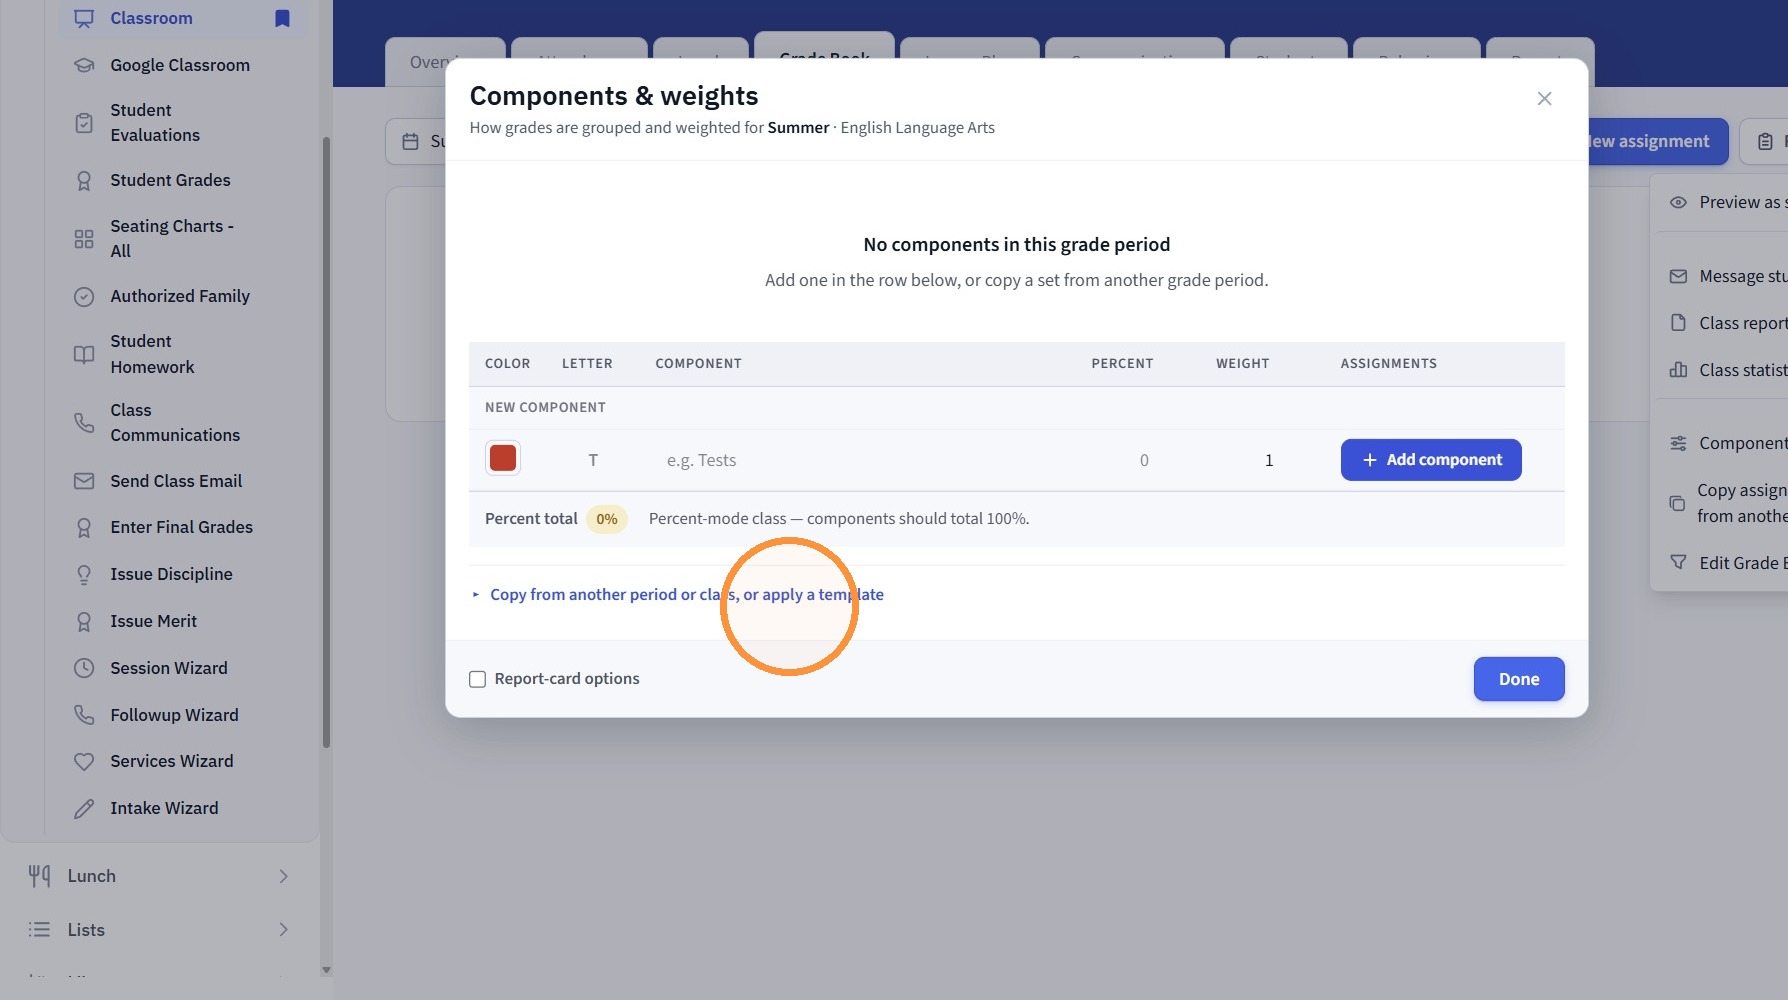Click the 0% percent total badge

[x=607, y=519]
